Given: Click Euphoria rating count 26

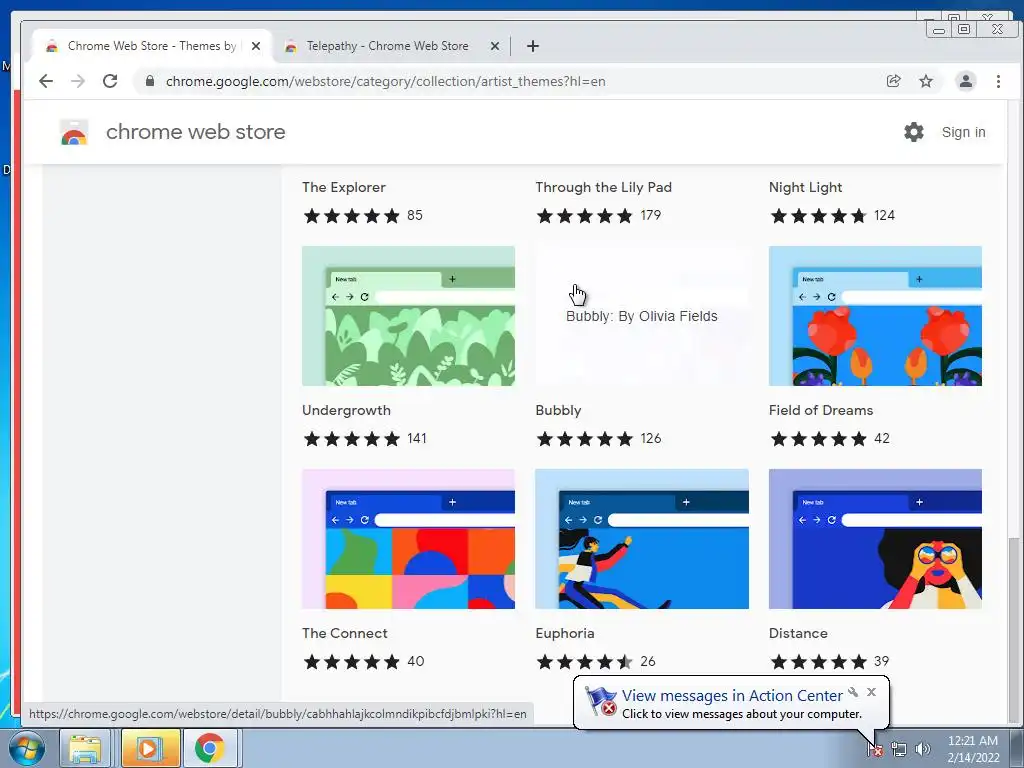Looking at the screenshot, I should tap(648, 661).
